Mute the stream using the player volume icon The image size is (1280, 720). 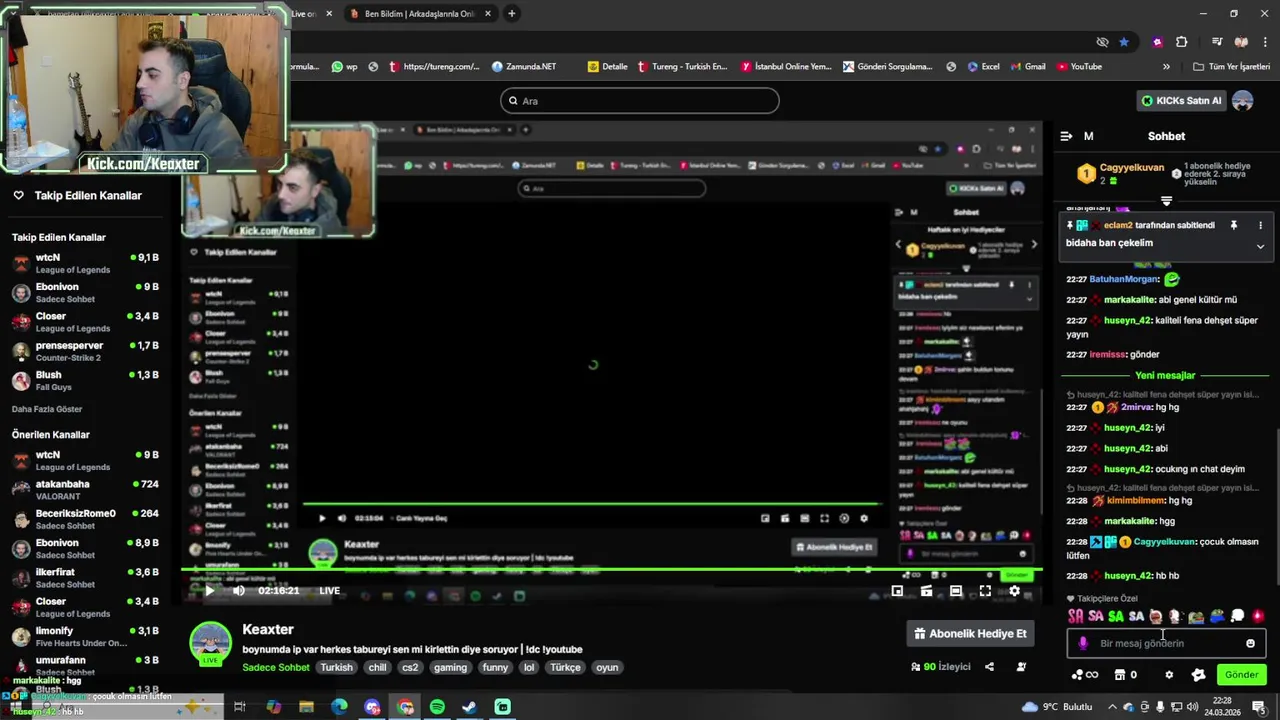pos(239,591)
